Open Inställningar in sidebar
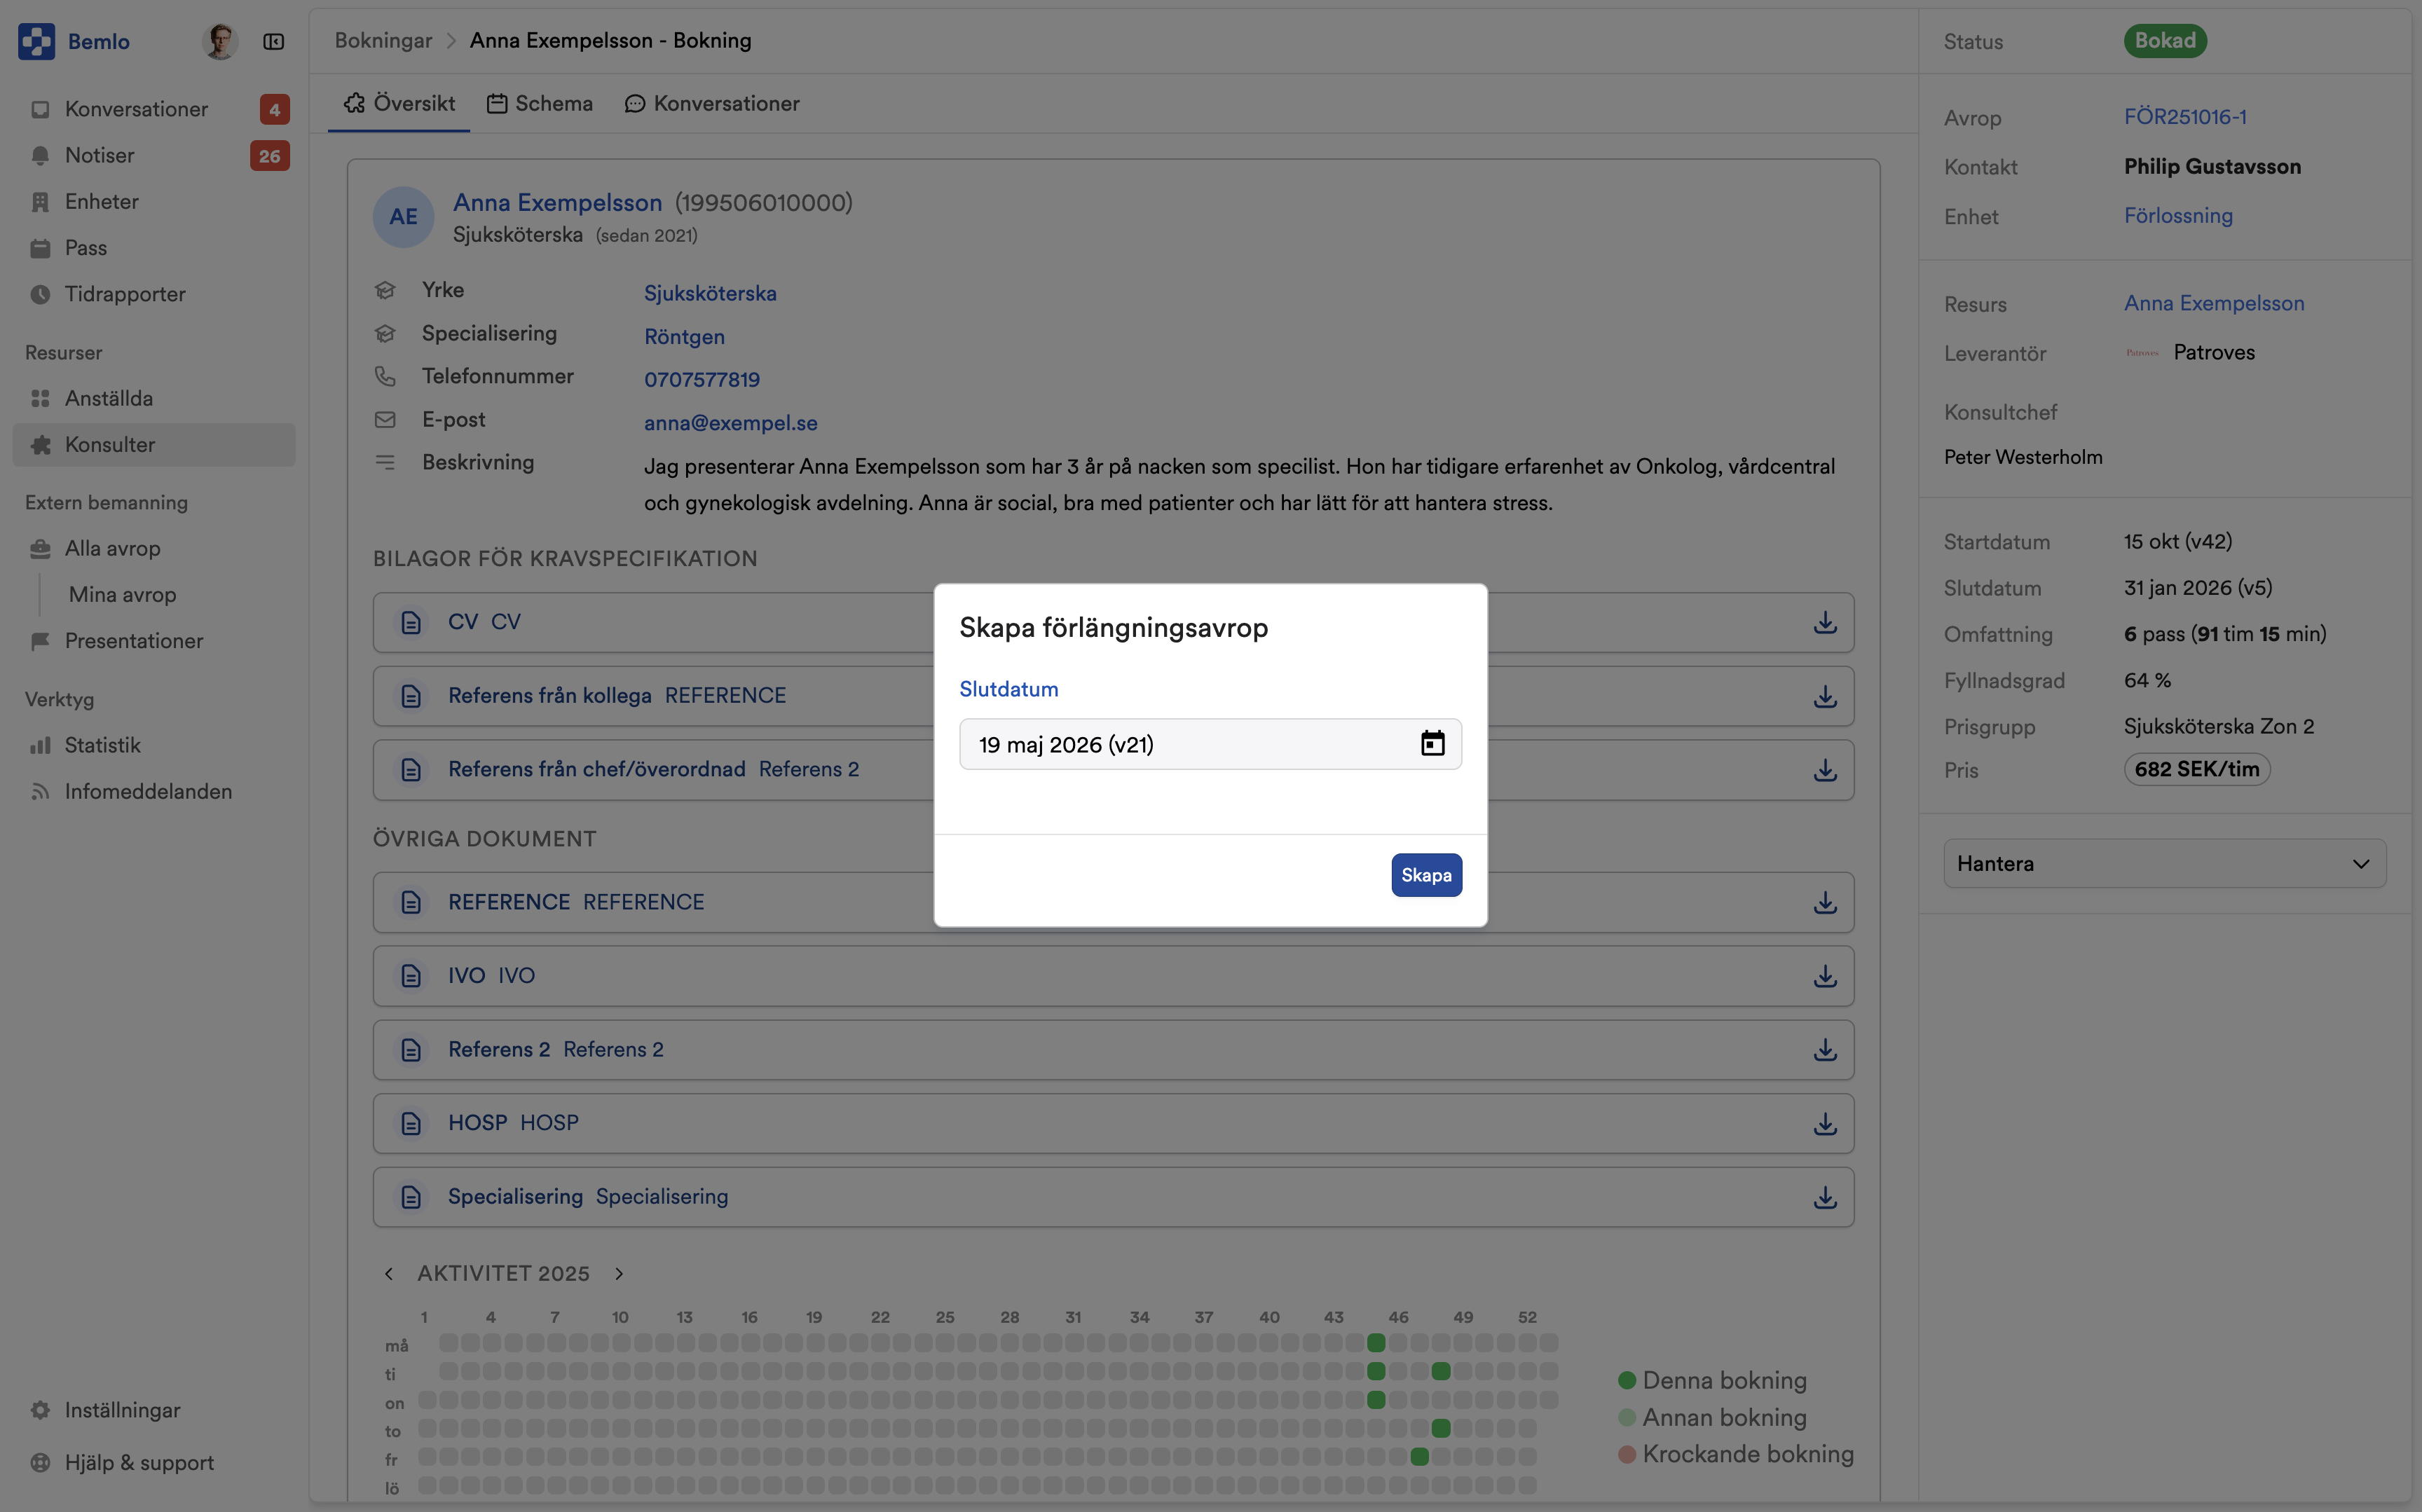This screenshot has width=2422, height=1512. click(154, 1410)
